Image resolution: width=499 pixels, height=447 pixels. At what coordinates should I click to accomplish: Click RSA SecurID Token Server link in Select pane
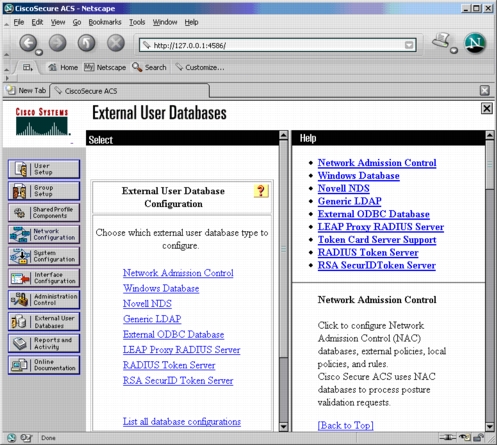point(178,381)
